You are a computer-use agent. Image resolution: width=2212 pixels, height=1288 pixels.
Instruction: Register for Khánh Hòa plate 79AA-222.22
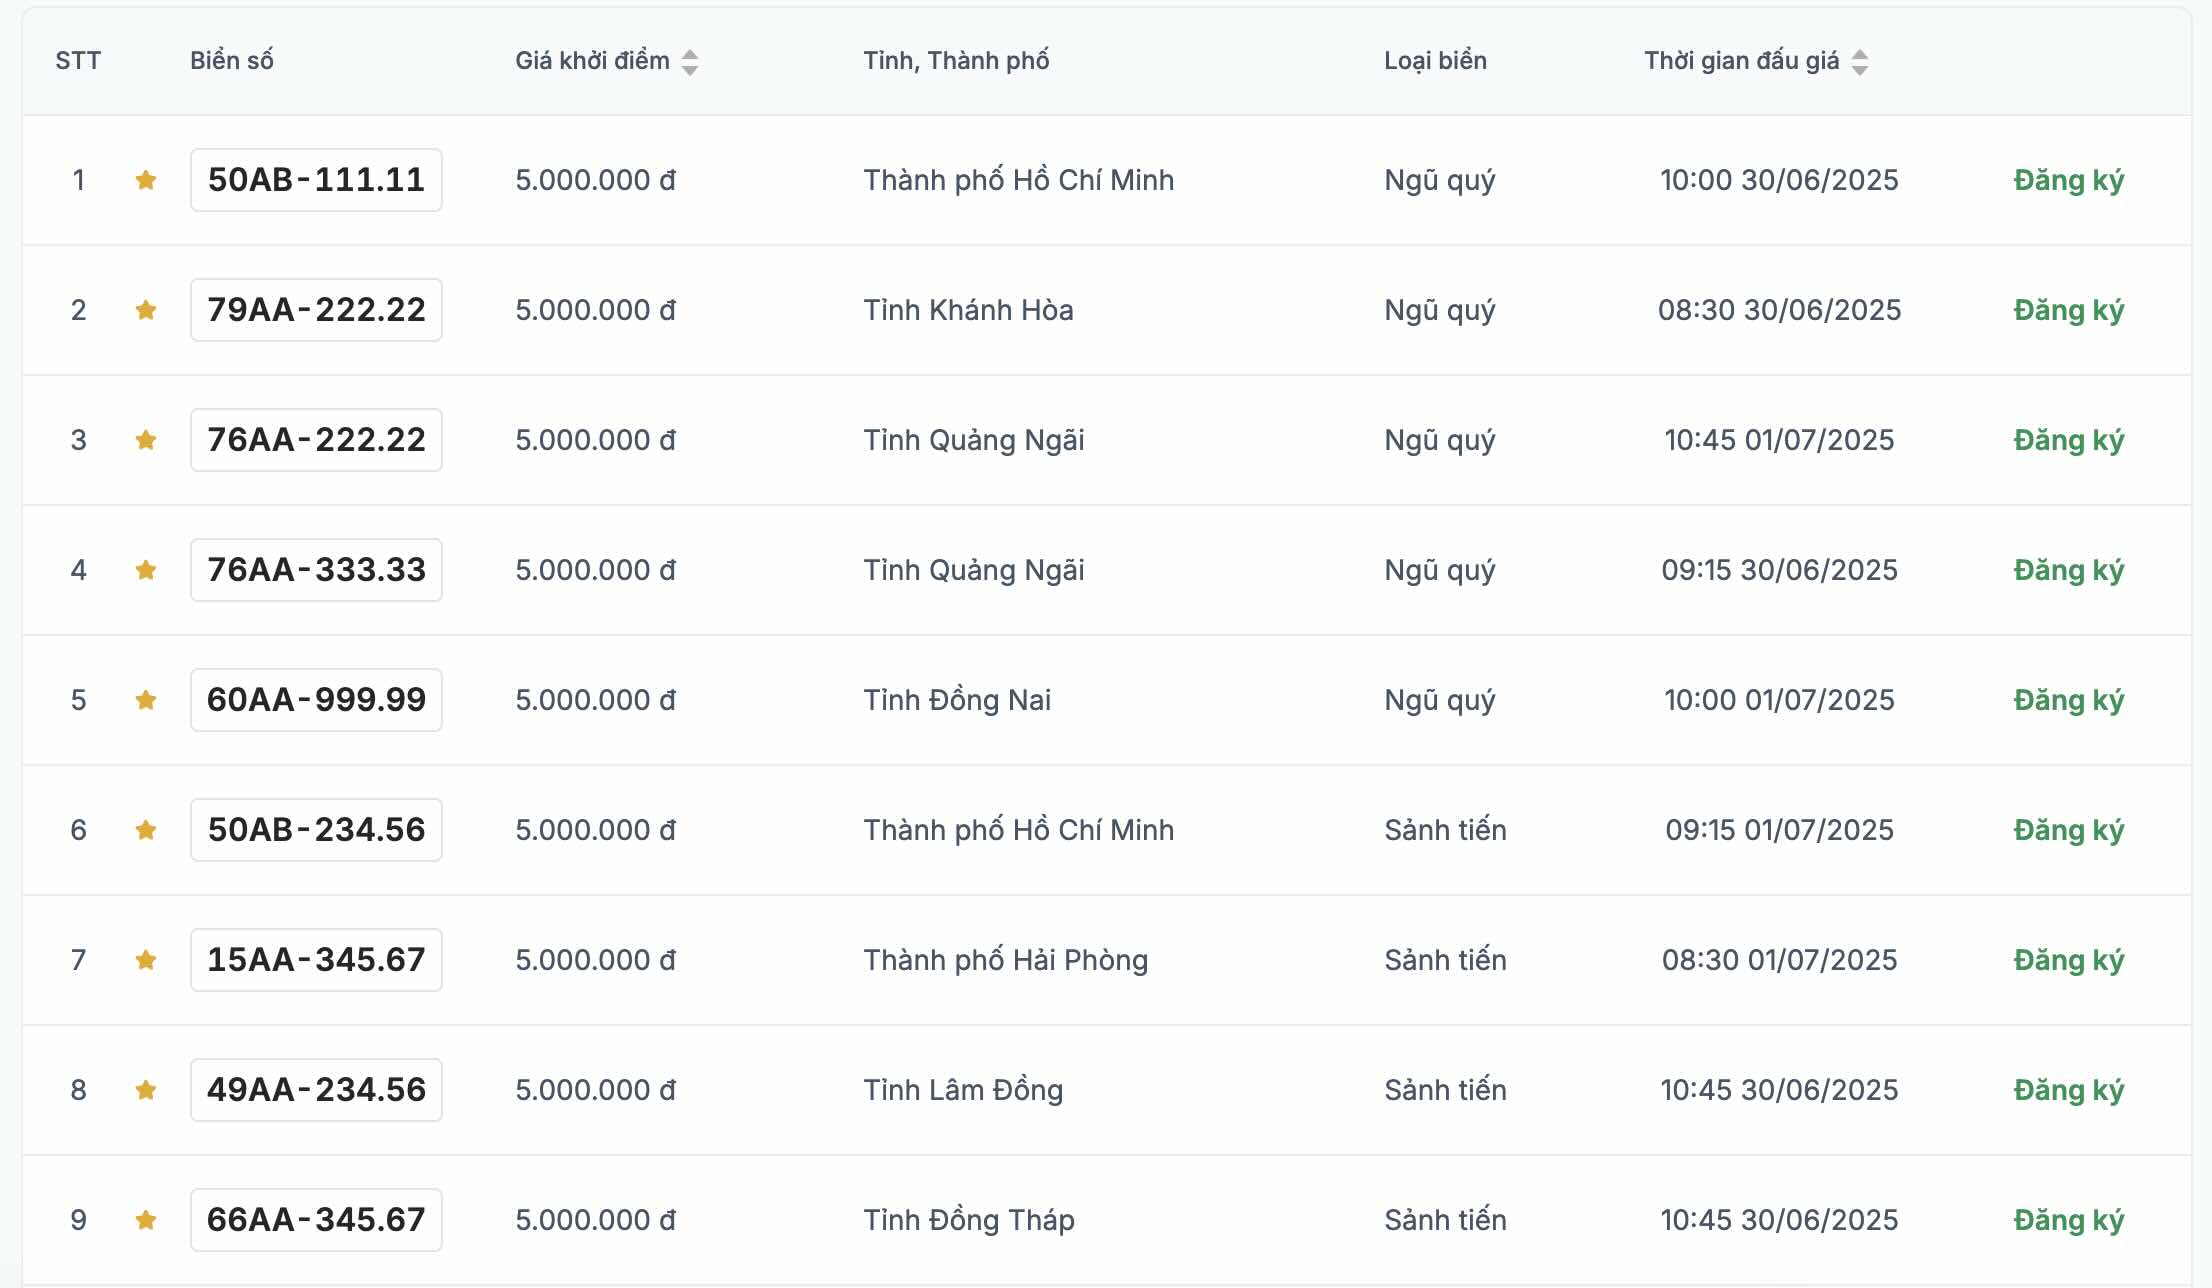tap(2069, 310)
